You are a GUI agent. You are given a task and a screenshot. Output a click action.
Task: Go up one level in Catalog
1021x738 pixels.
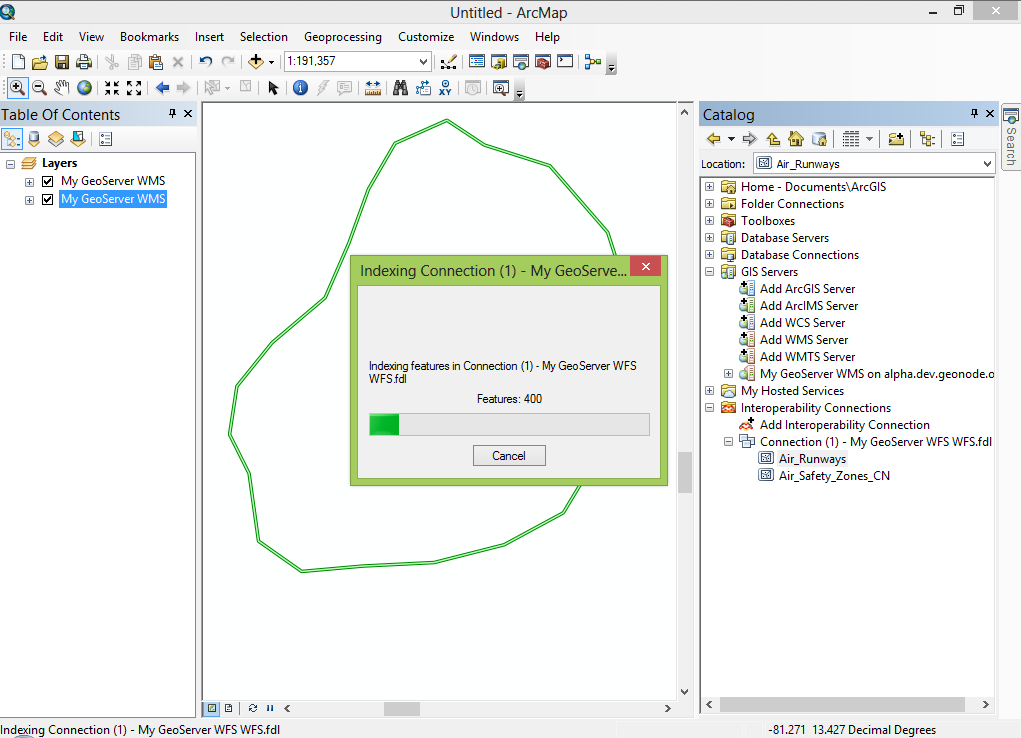click(774, 139)
